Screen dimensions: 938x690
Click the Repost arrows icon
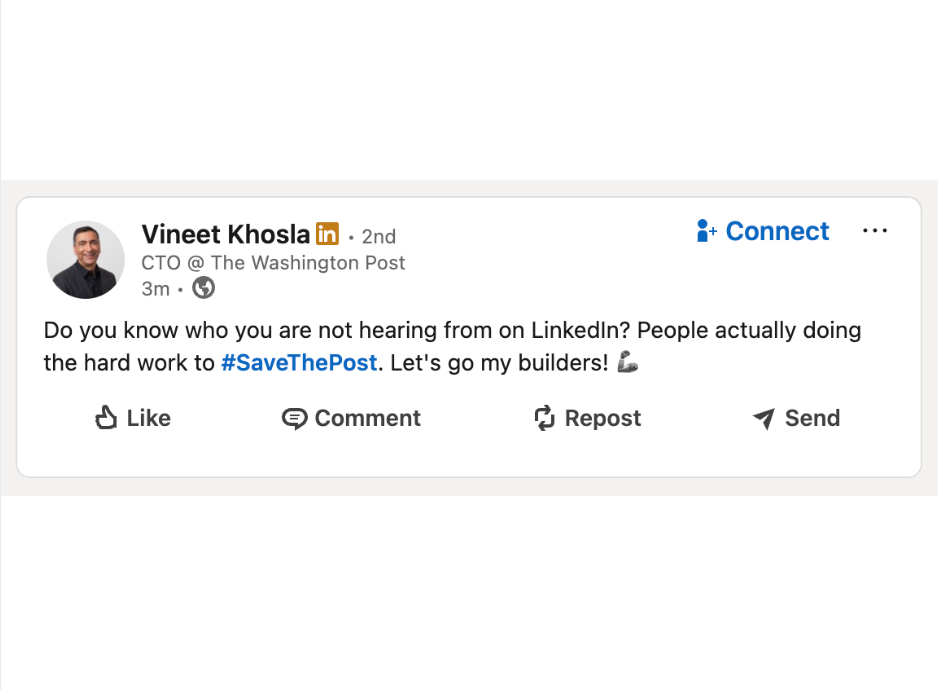pos(544,418)
